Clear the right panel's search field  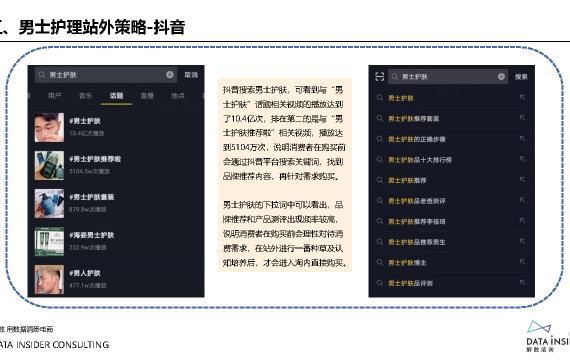pyautogui.click(x=501, y=76)
